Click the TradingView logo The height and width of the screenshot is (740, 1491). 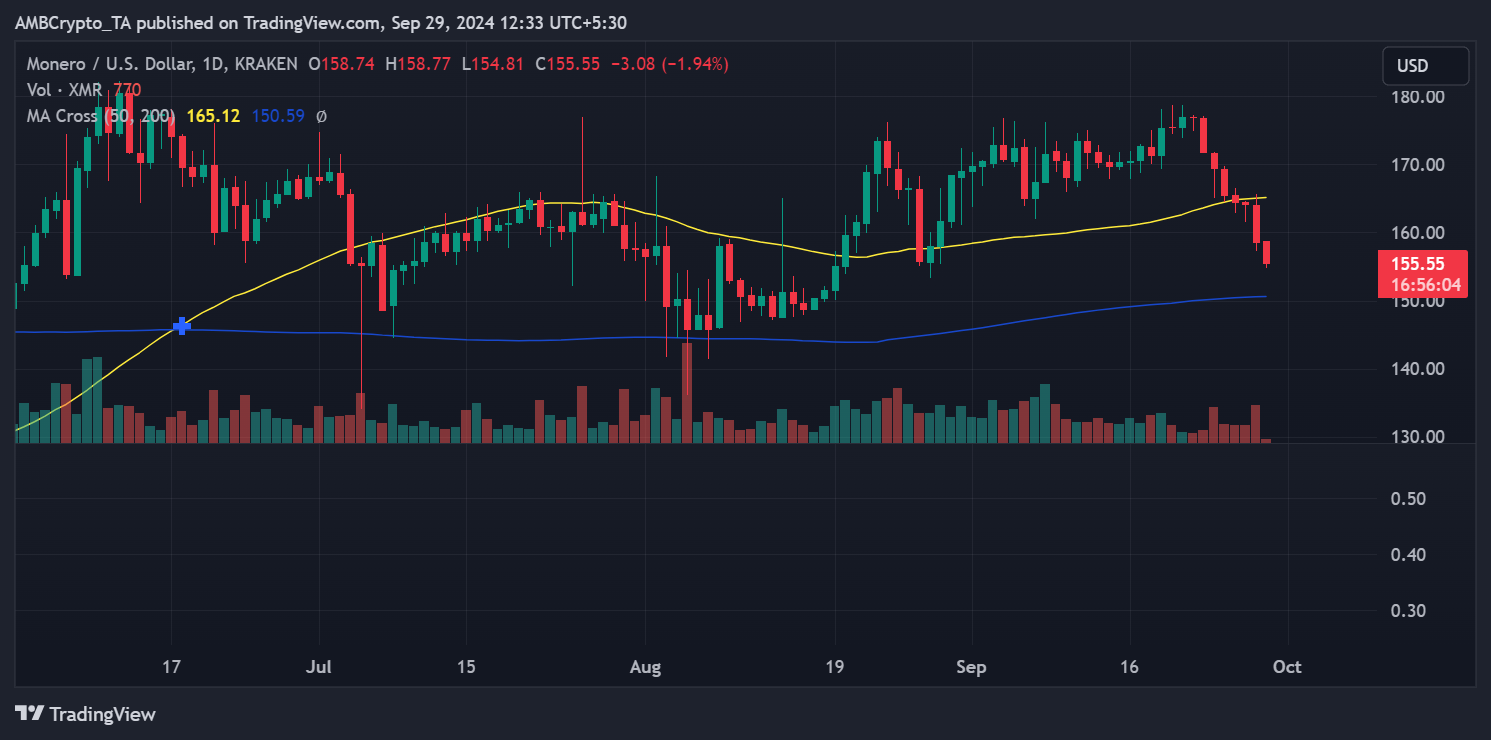86,714
